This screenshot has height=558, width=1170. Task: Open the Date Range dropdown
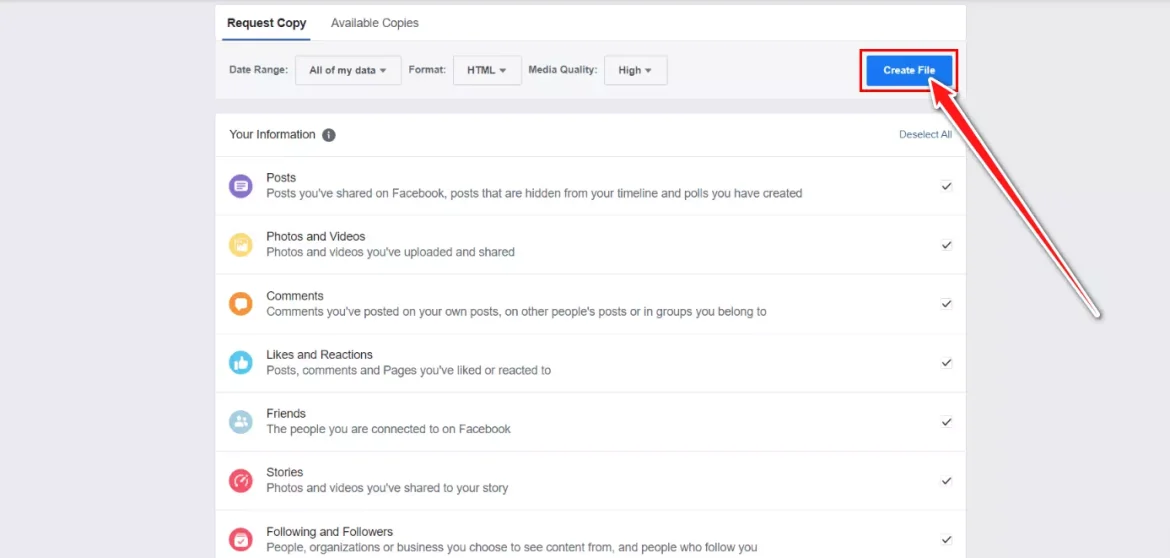click(x=348, y=70)
